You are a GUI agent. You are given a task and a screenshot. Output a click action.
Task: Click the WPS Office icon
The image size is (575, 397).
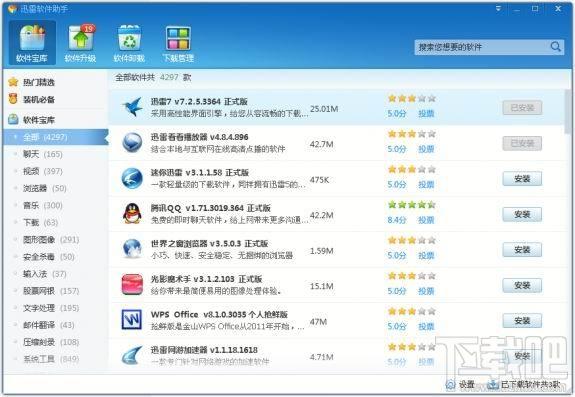pyautogui.click(x=132, y=320)
